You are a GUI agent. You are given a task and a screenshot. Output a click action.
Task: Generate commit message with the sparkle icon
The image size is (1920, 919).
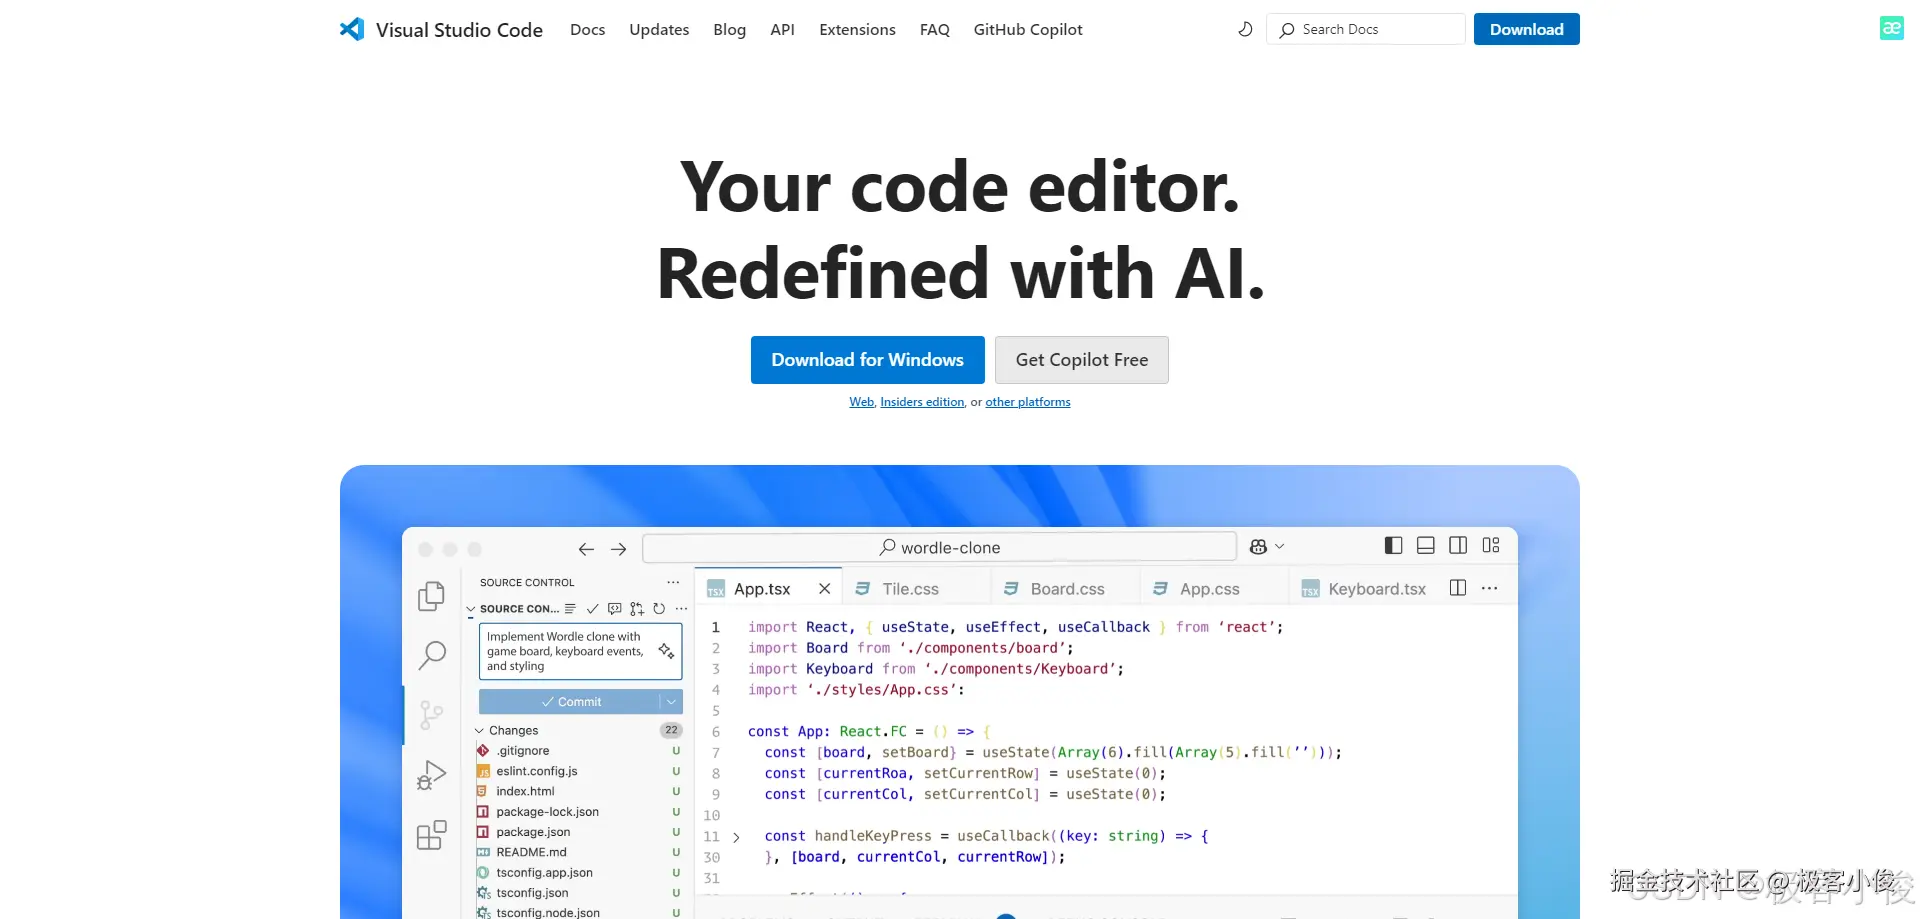point(666,651)
